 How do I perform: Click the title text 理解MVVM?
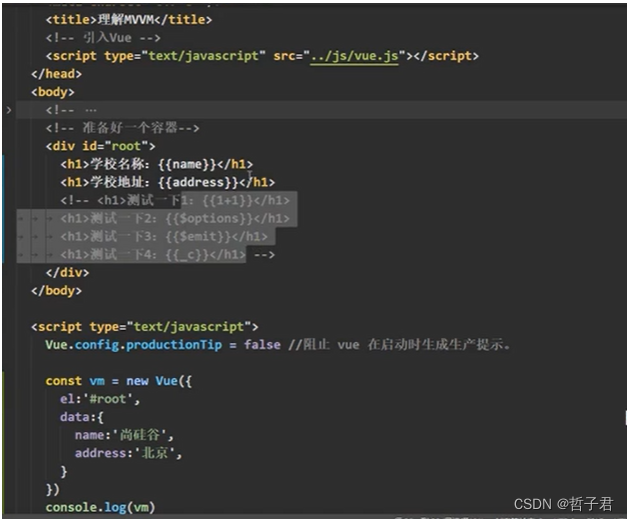point(126,19)
